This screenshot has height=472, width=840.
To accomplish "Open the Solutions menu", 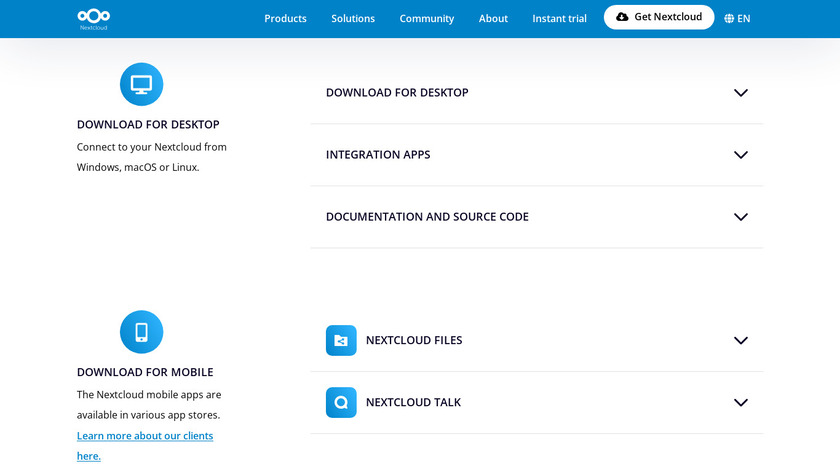I will 353,19.
